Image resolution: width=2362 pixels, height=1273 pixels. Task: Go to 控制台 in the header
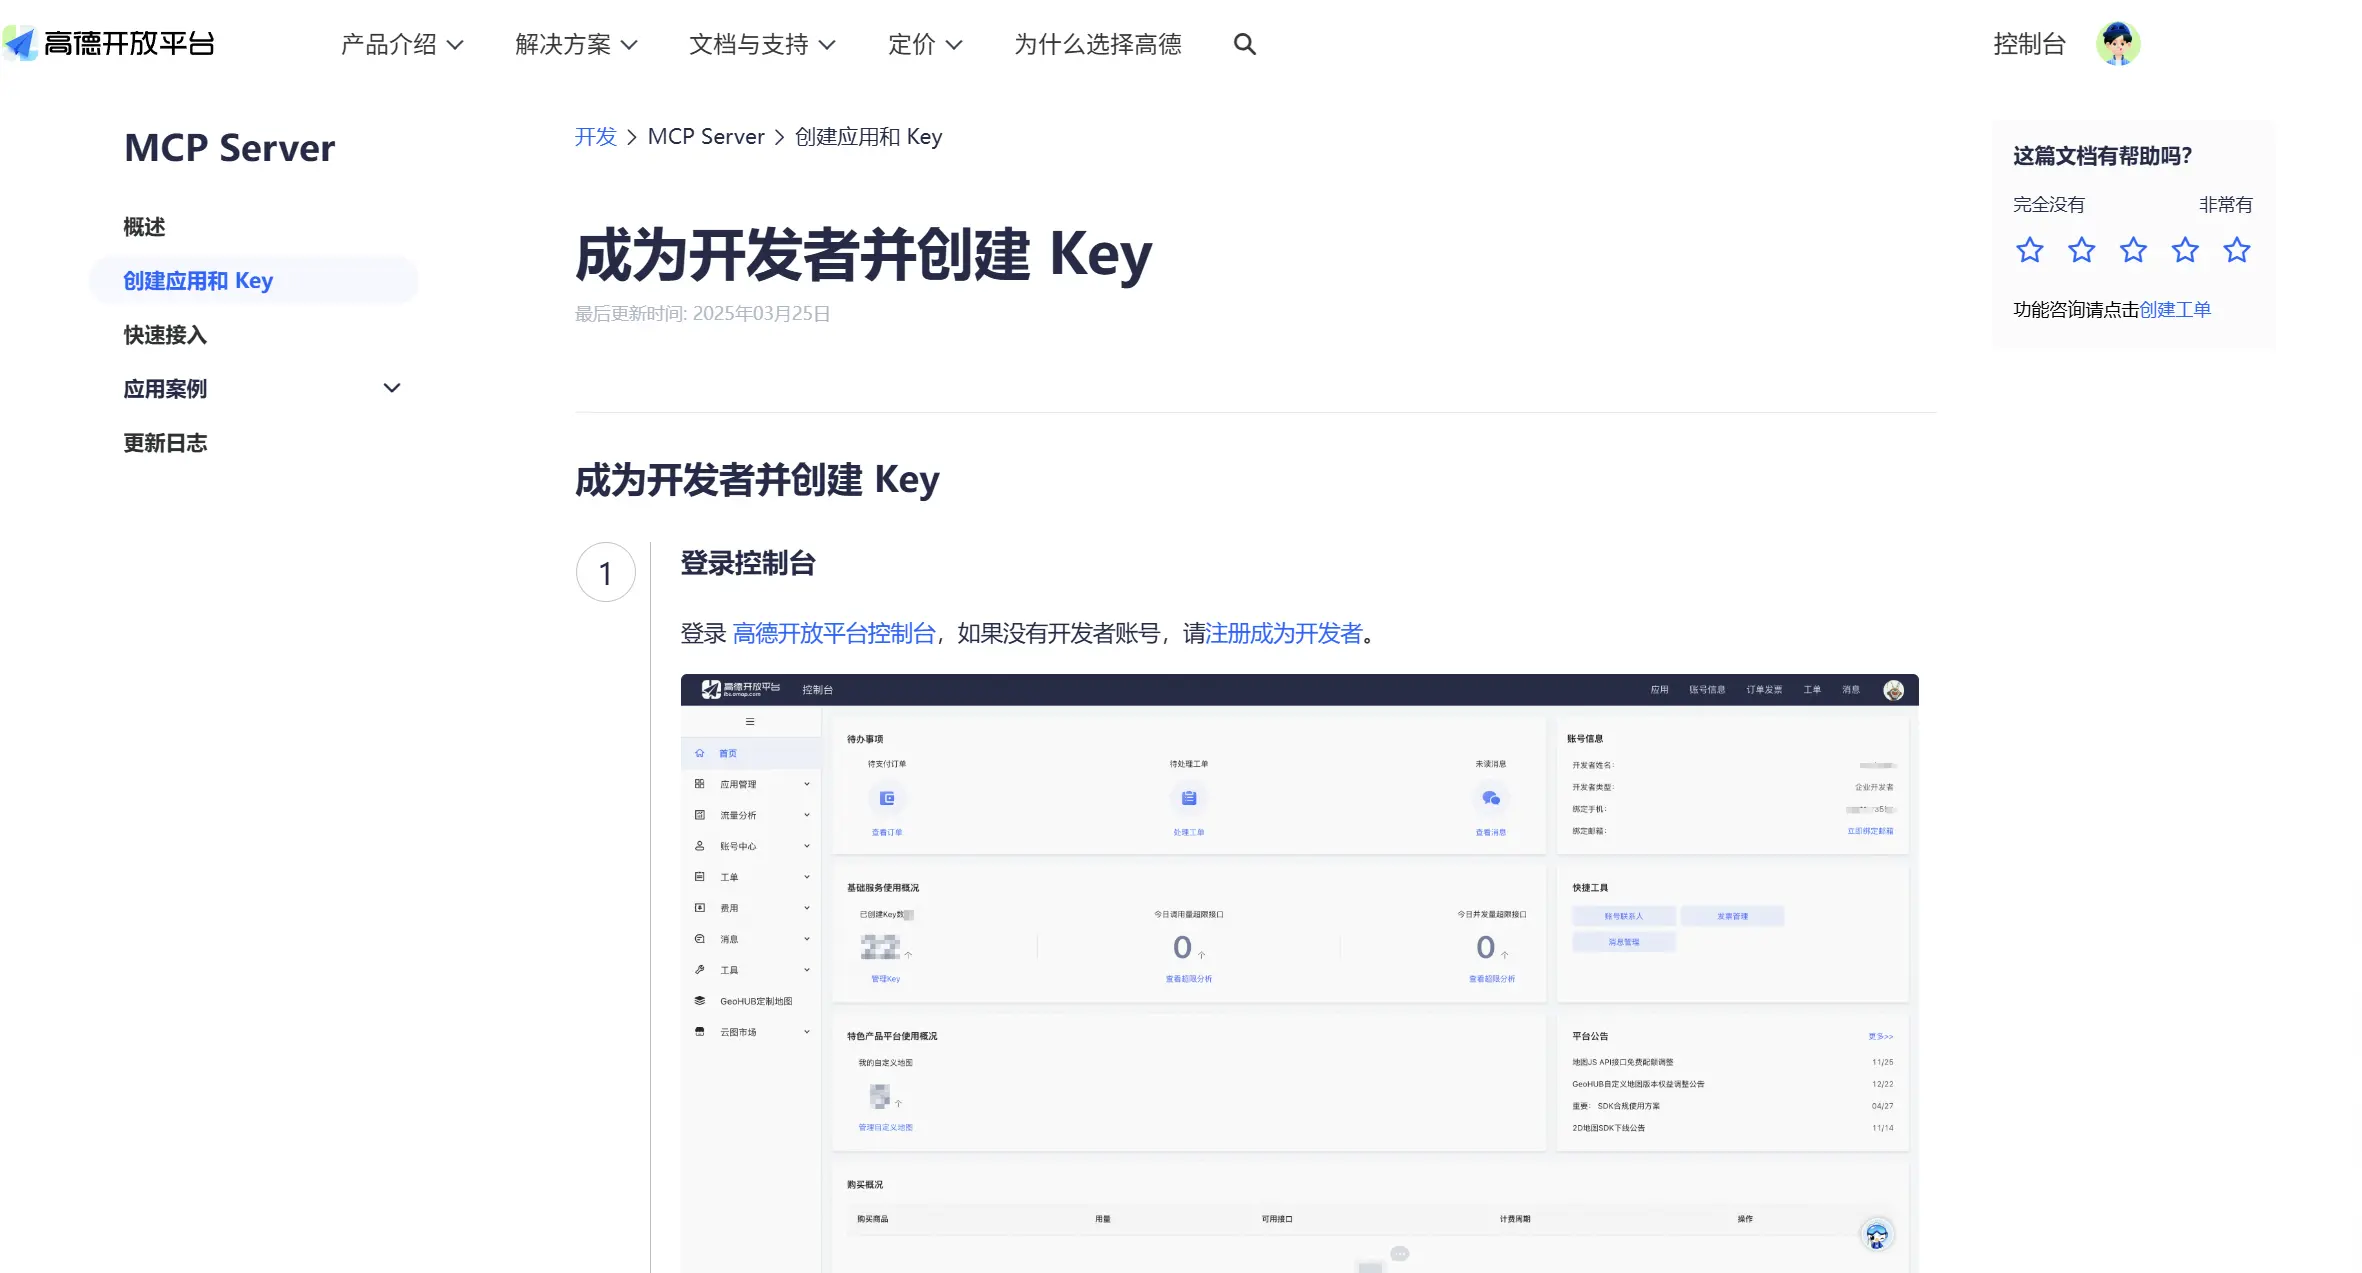point(2029,44)
